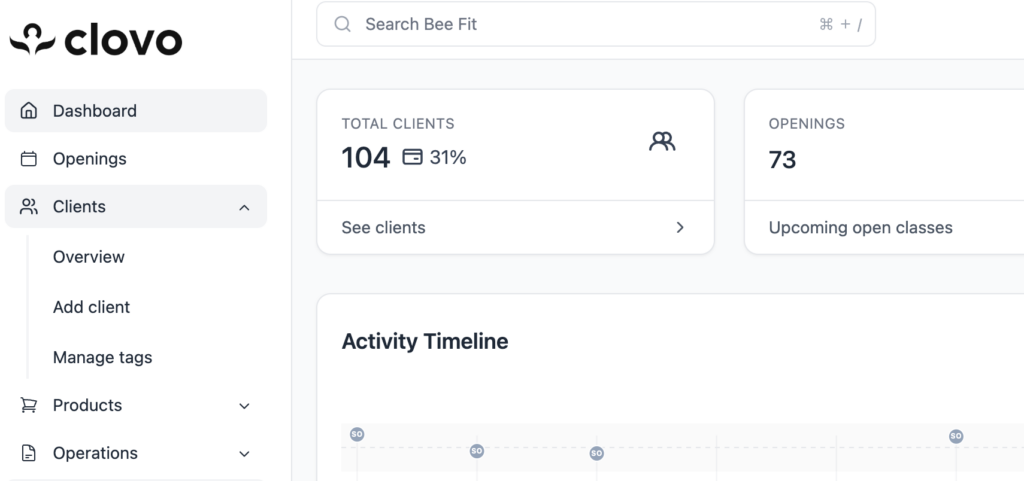This screenshot has width=1024, height=481.
Task: Click the users icon in Total Clients card
Action: (x=662, y=141)
